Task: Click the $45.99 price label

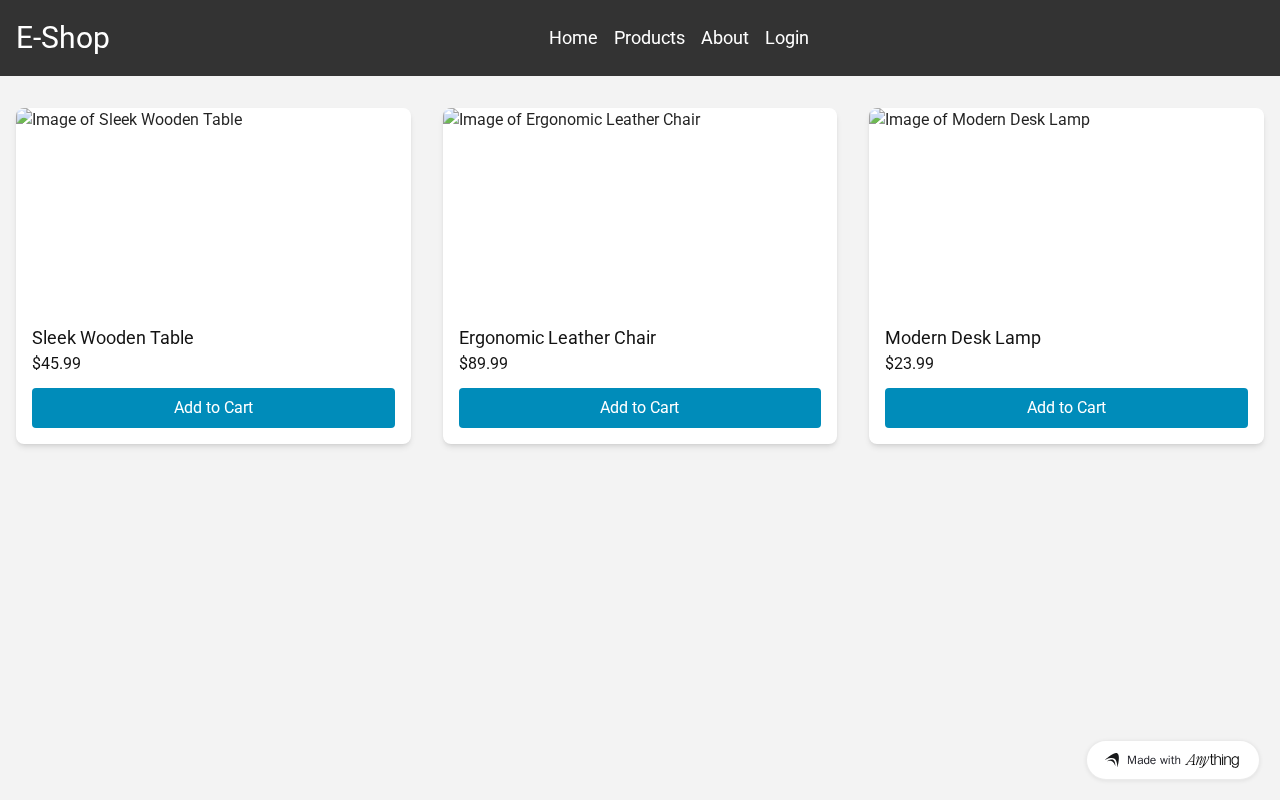Action: tap(56, 364)
